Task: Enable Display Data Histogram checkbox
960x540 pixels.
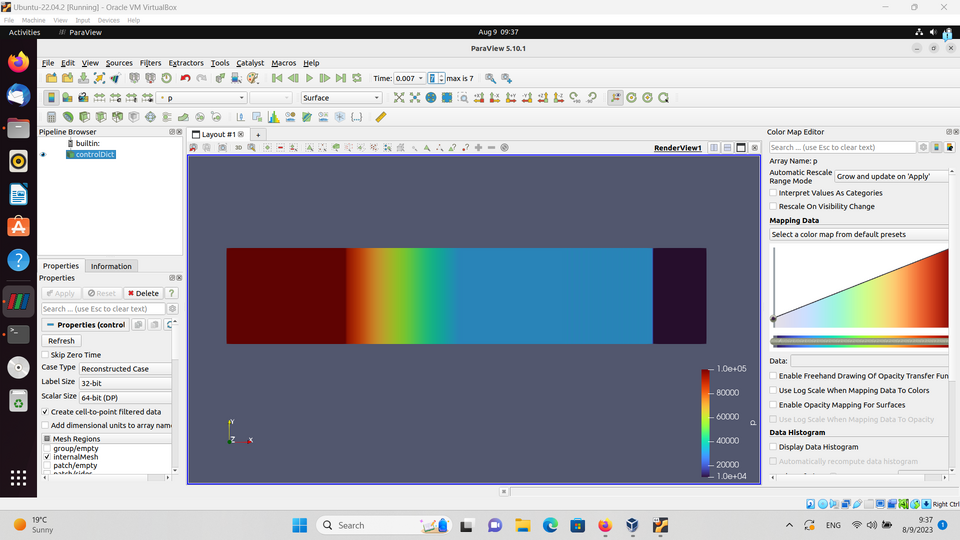Action: 773,447
